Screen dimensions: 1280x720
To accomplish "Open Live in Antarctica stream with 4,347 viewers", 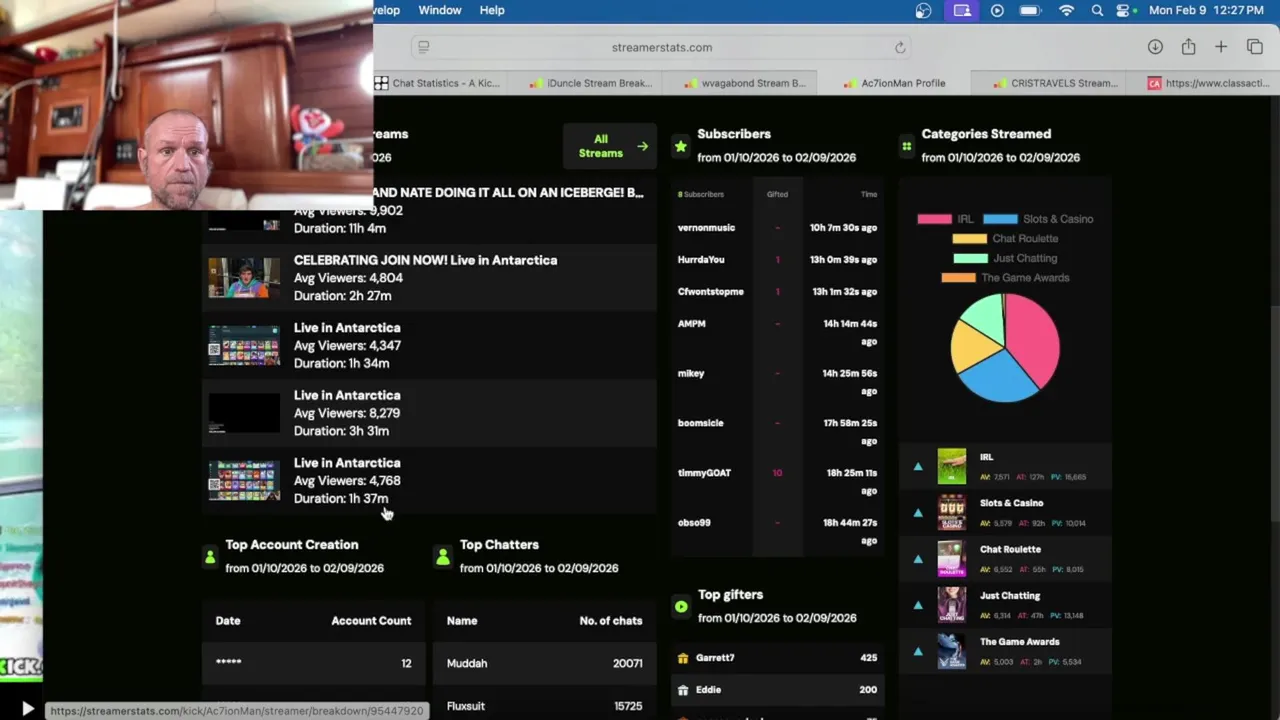I will (430, 345).
